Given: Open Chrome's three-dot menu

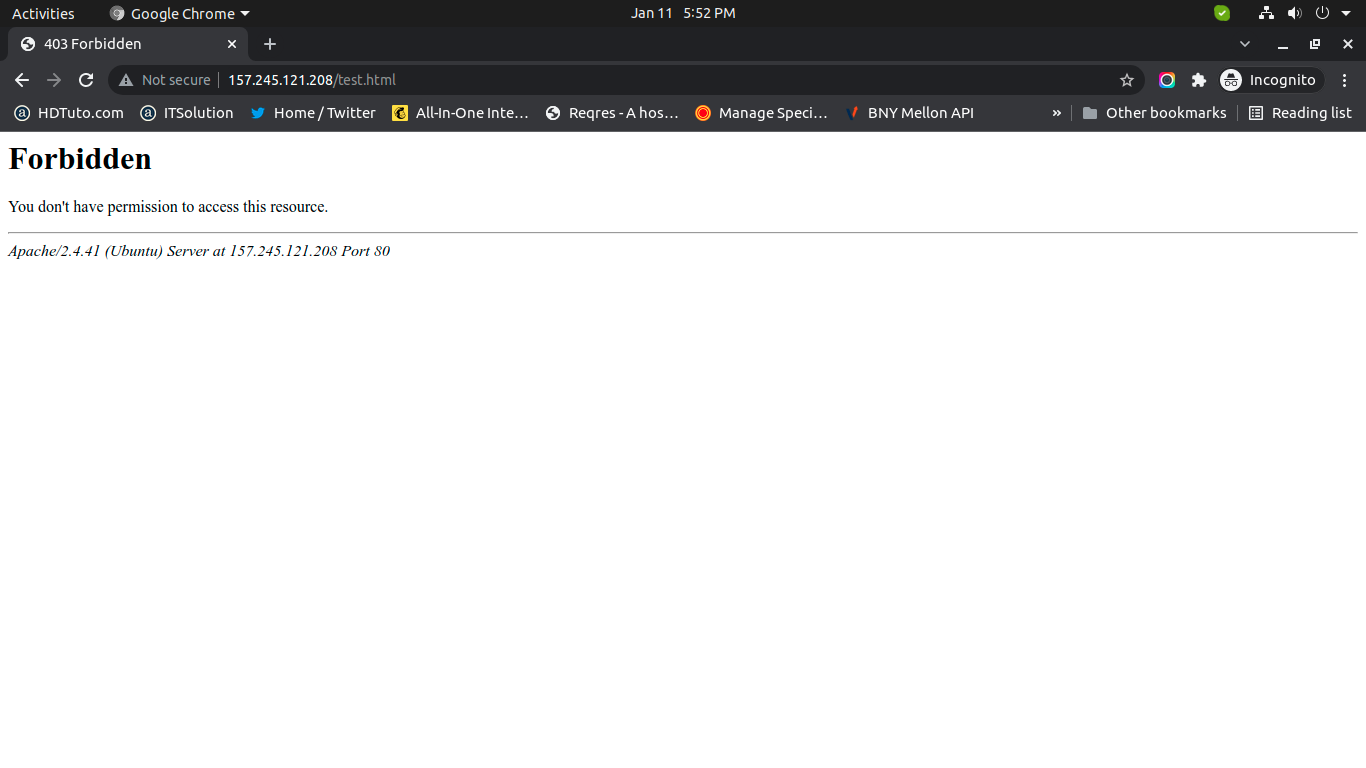Looking at the screenshot, I should click(1345, 80).
